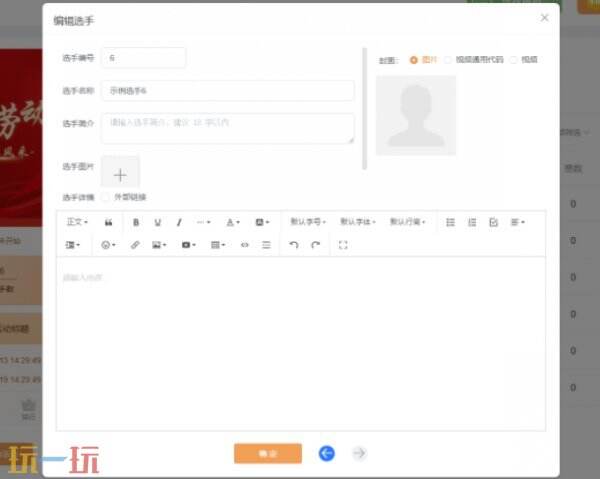Open the default font size dropdown
600x479 pixels.
308,222
